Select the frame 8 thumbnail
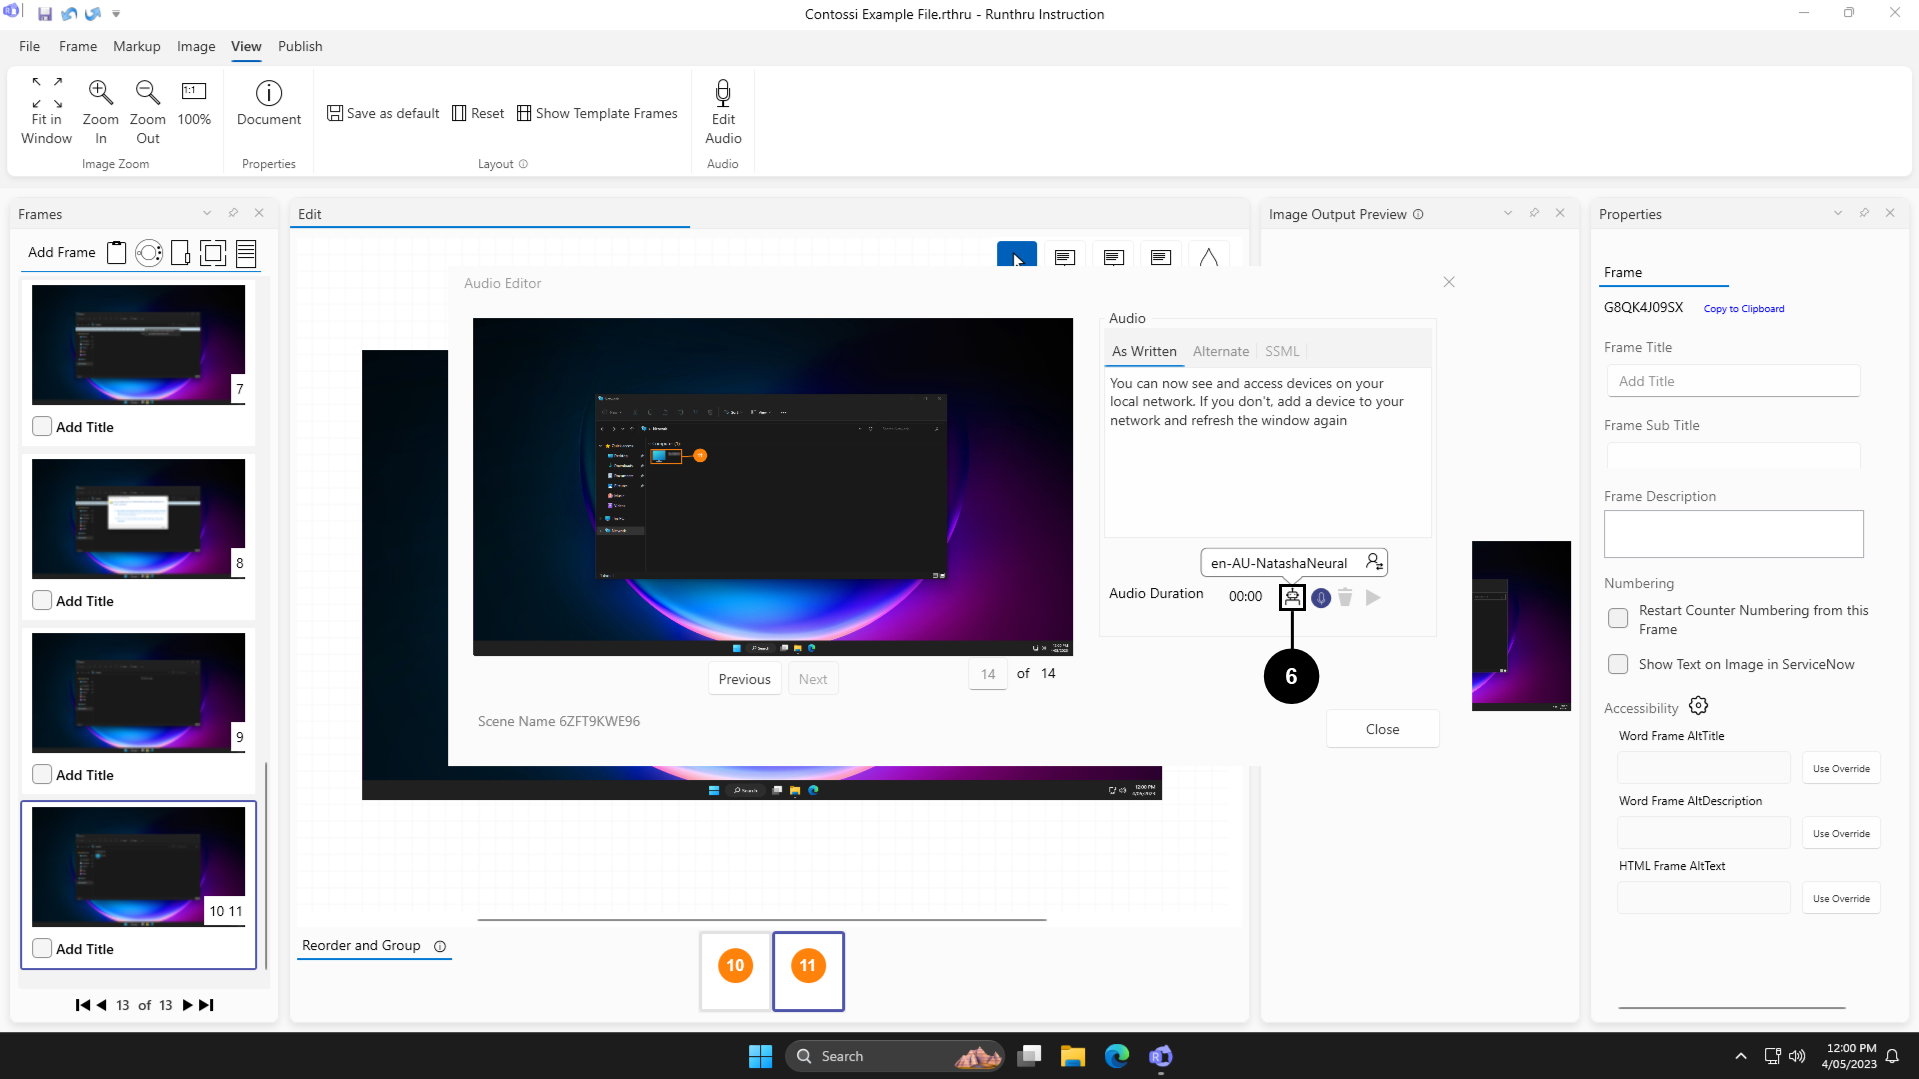Screen dimensions: 1919x1079 pos(138,518)
